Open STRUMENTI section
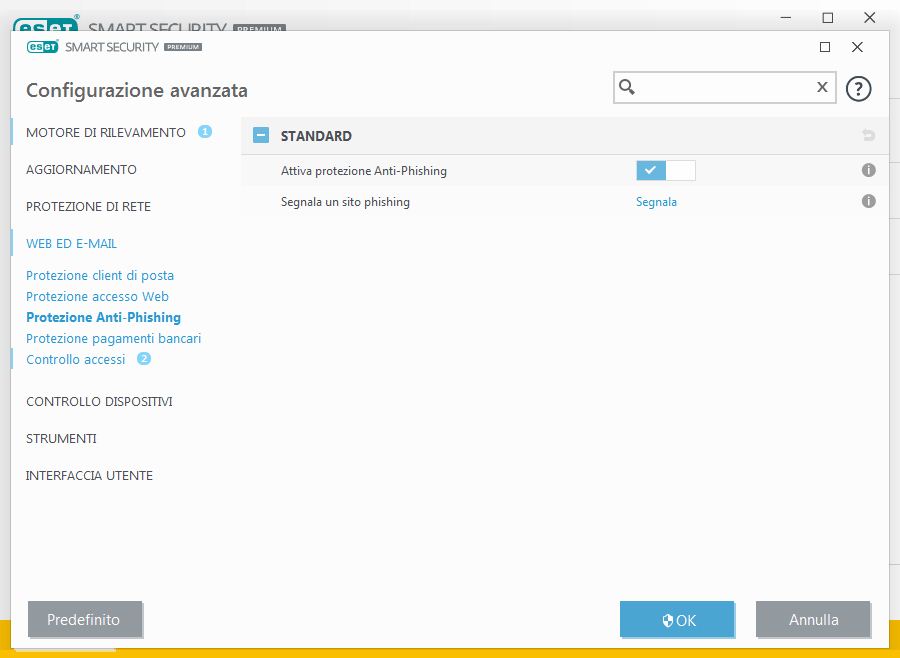This screenshot has width=900, height=658. pyautogui.click(x=61, y=439)
